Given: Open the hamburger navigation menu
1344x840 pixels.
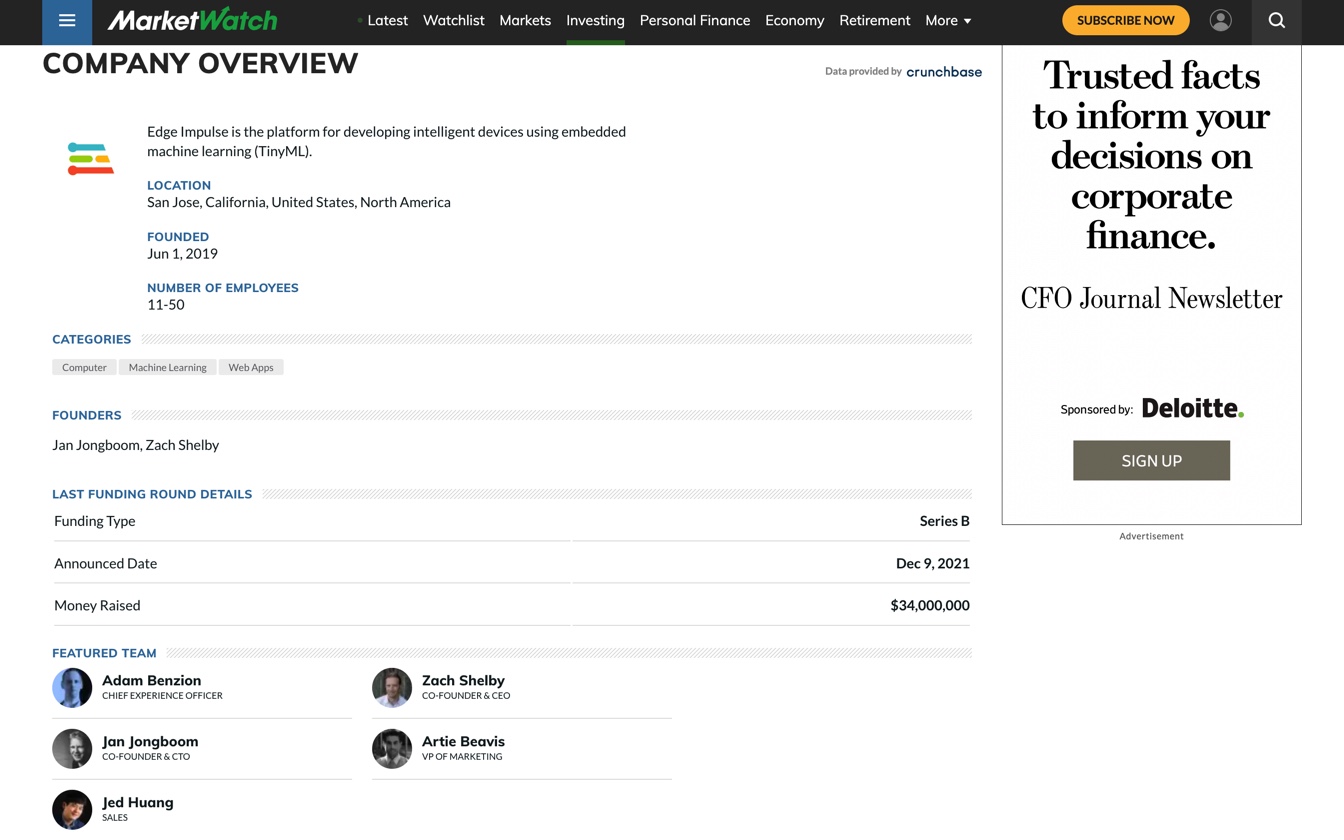Looking at the screenshot, I should [67, 21].
